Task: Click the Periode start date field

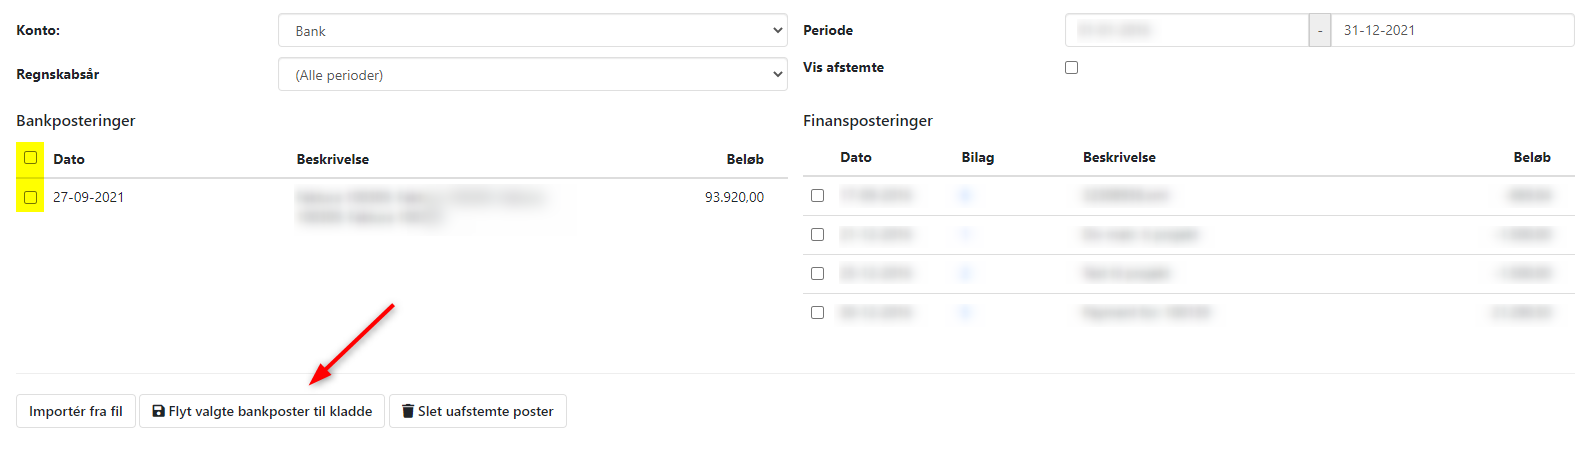Action: [1186, 31]
